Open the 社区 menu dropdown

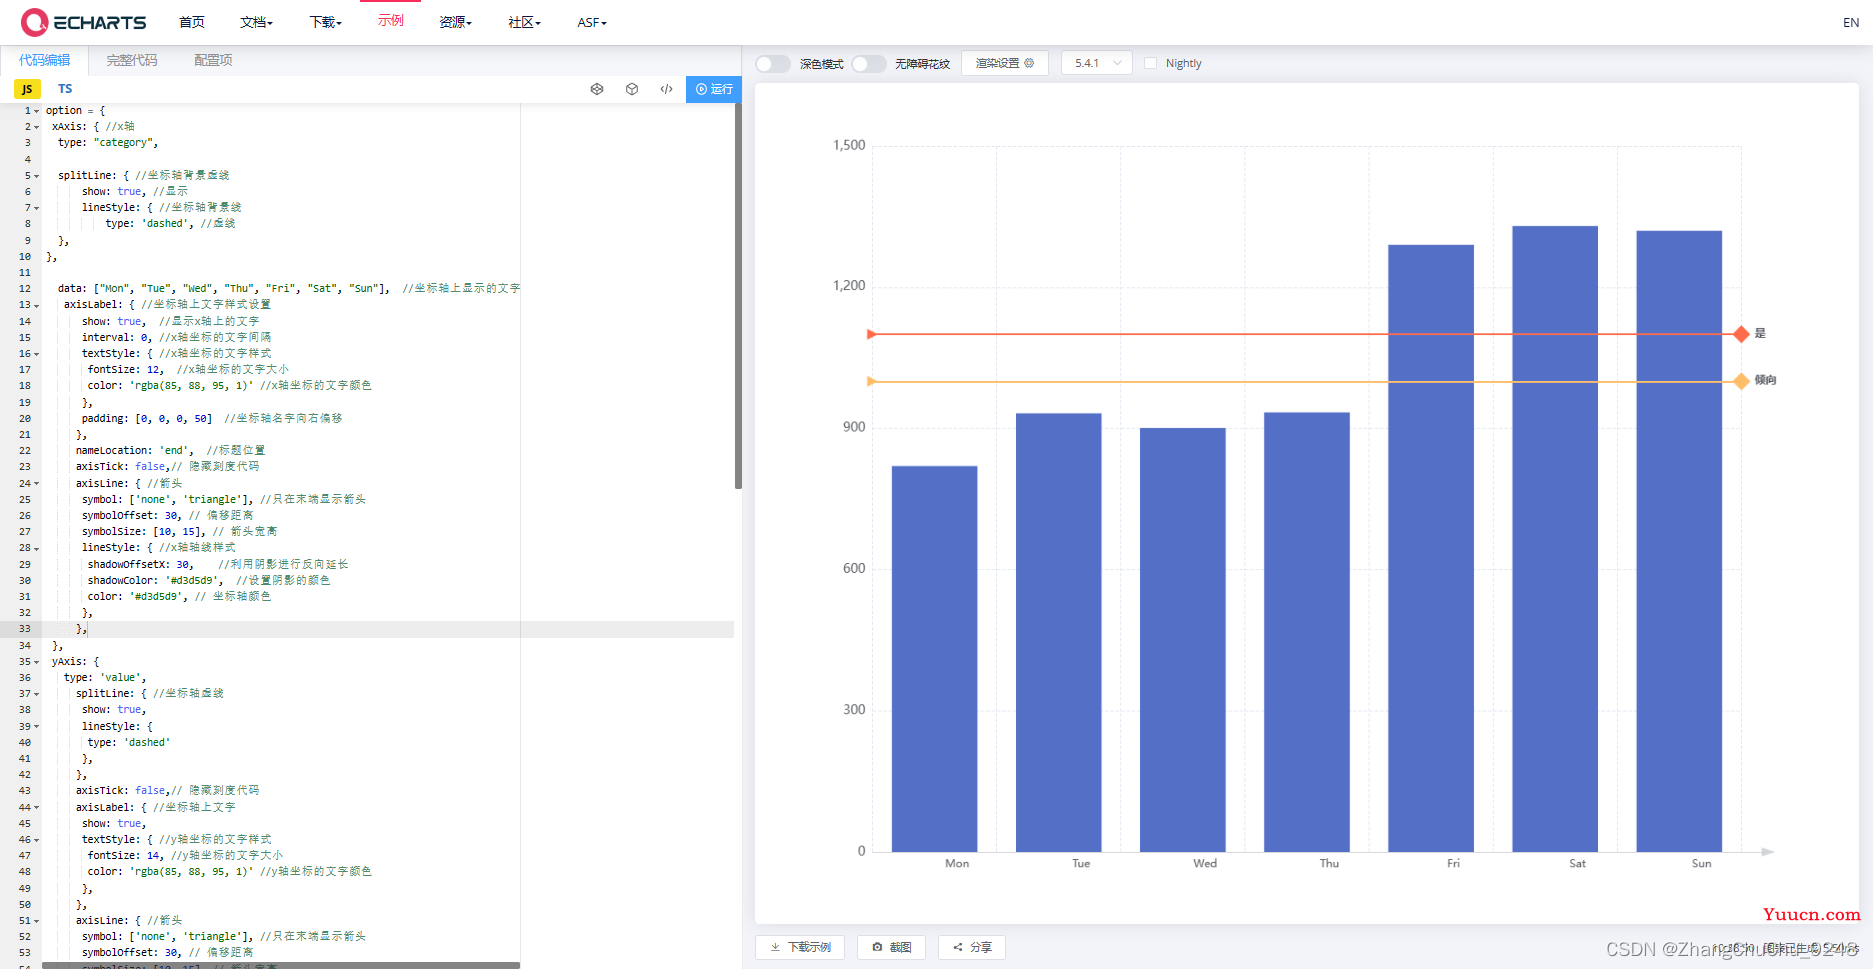click(524, 22)
